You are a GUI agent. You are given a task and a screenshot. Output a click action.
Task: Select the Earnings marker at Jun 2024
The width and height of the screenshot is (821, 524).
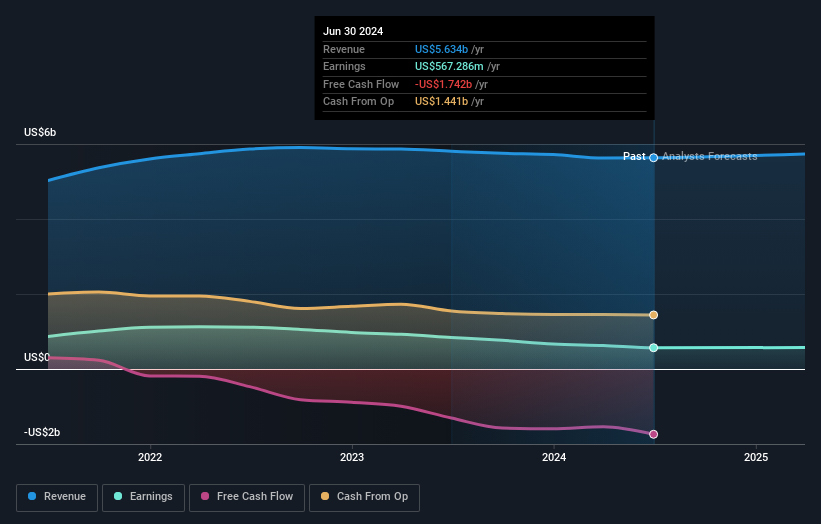click(x=653, y=348)
